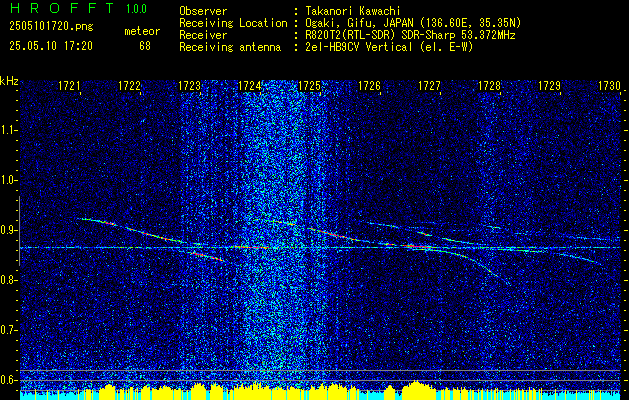The height and width of the screenshot is (400, 629).
Task: Click the 1726 time marker
Action: (369, 86)
